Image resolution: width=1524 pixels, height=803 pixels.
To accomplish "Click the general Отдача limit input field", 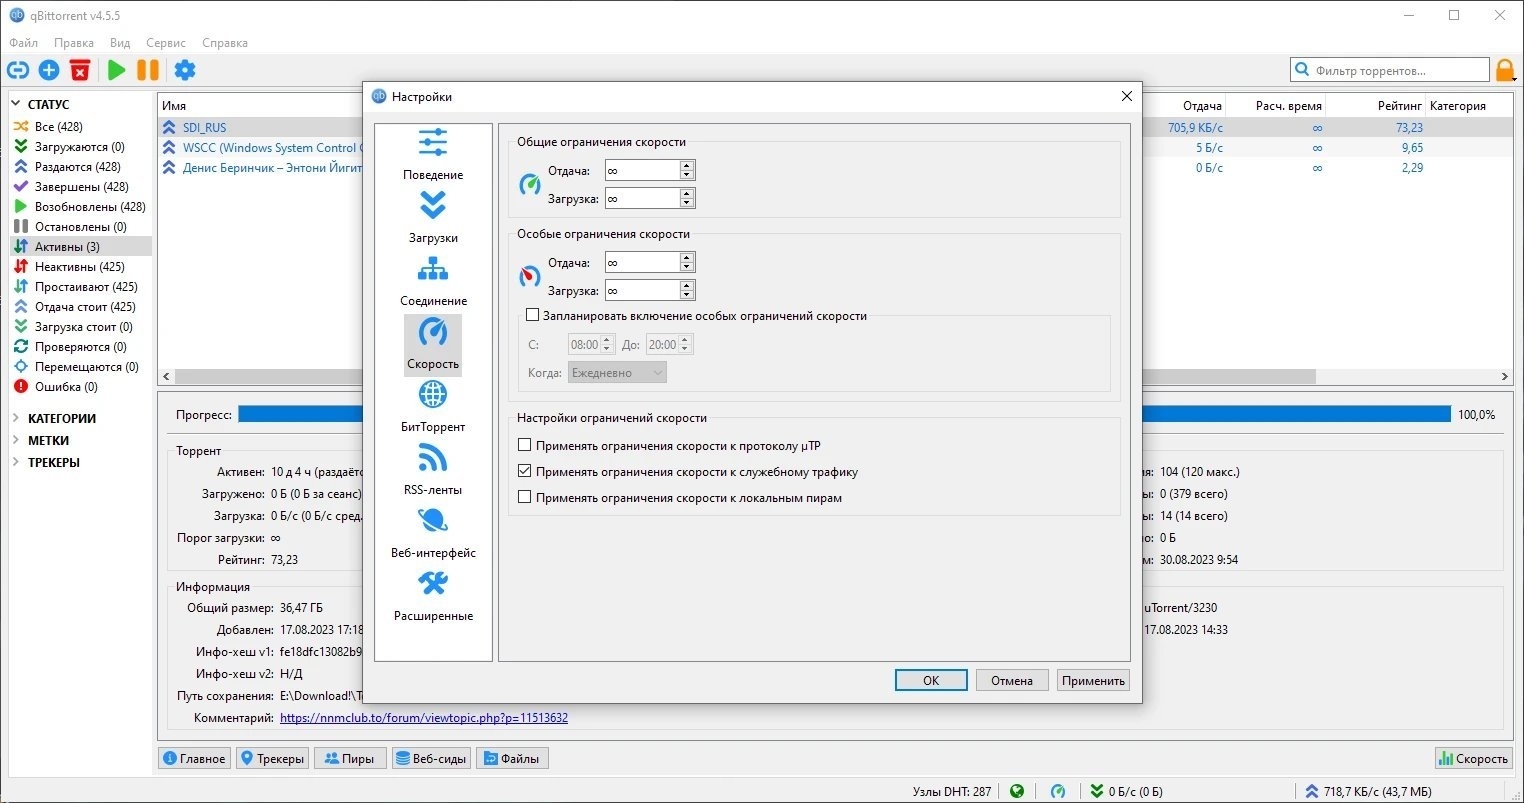I will [642, 171].
